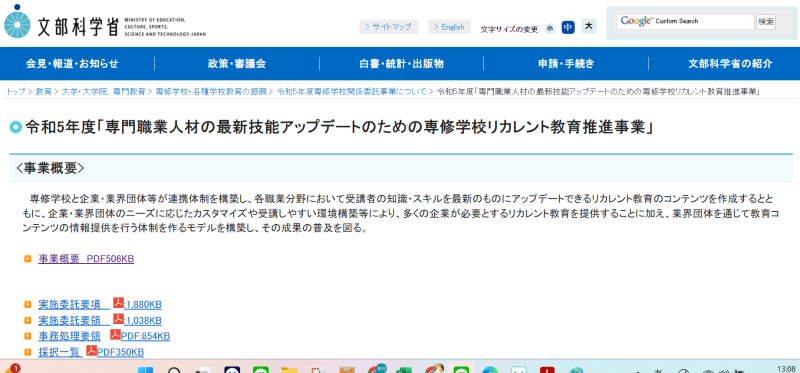Focus the Google Custom Search field
The height and width of the screenshot is (373, 800).
click(685, 21)
